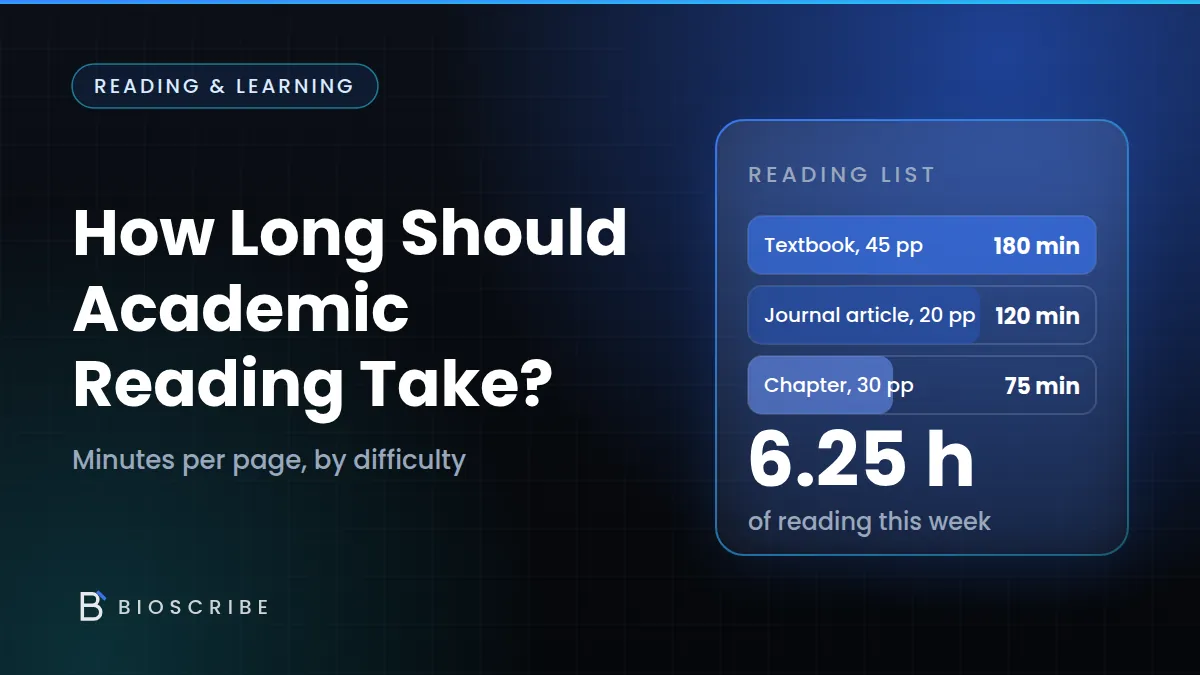
Task: Select the 'Textbook, 45 pp' progress bar
Action: click(x=922, y=245)
